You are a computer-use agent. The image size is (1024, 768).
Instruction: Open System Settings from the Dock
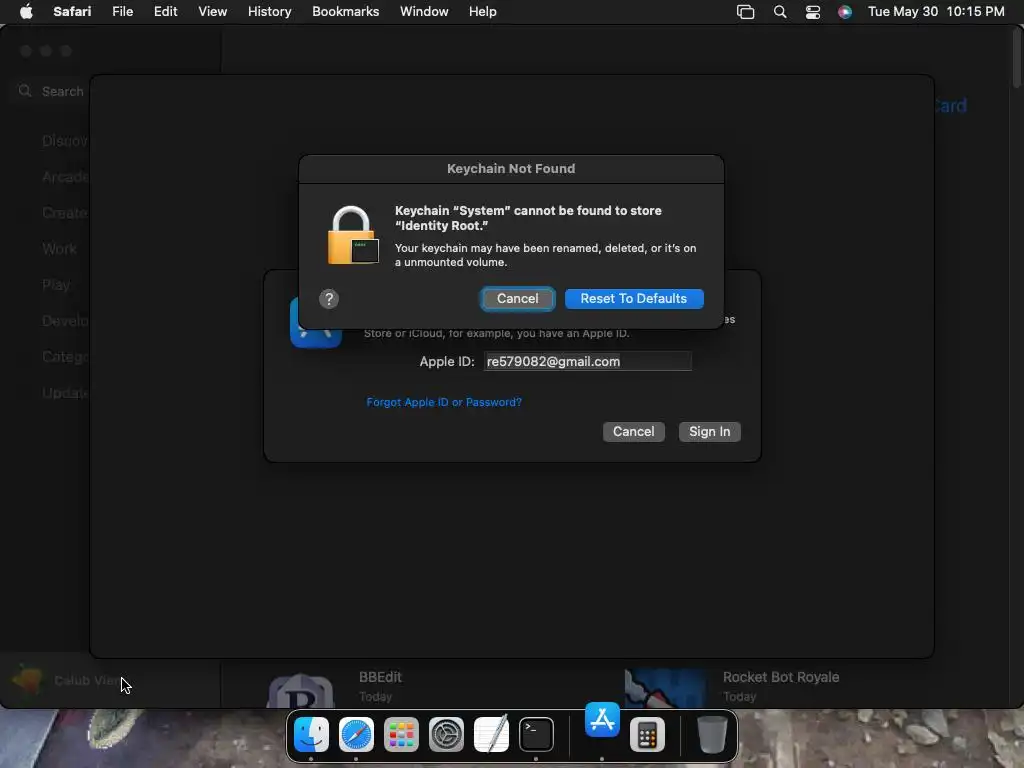click(x=446, y=735)
